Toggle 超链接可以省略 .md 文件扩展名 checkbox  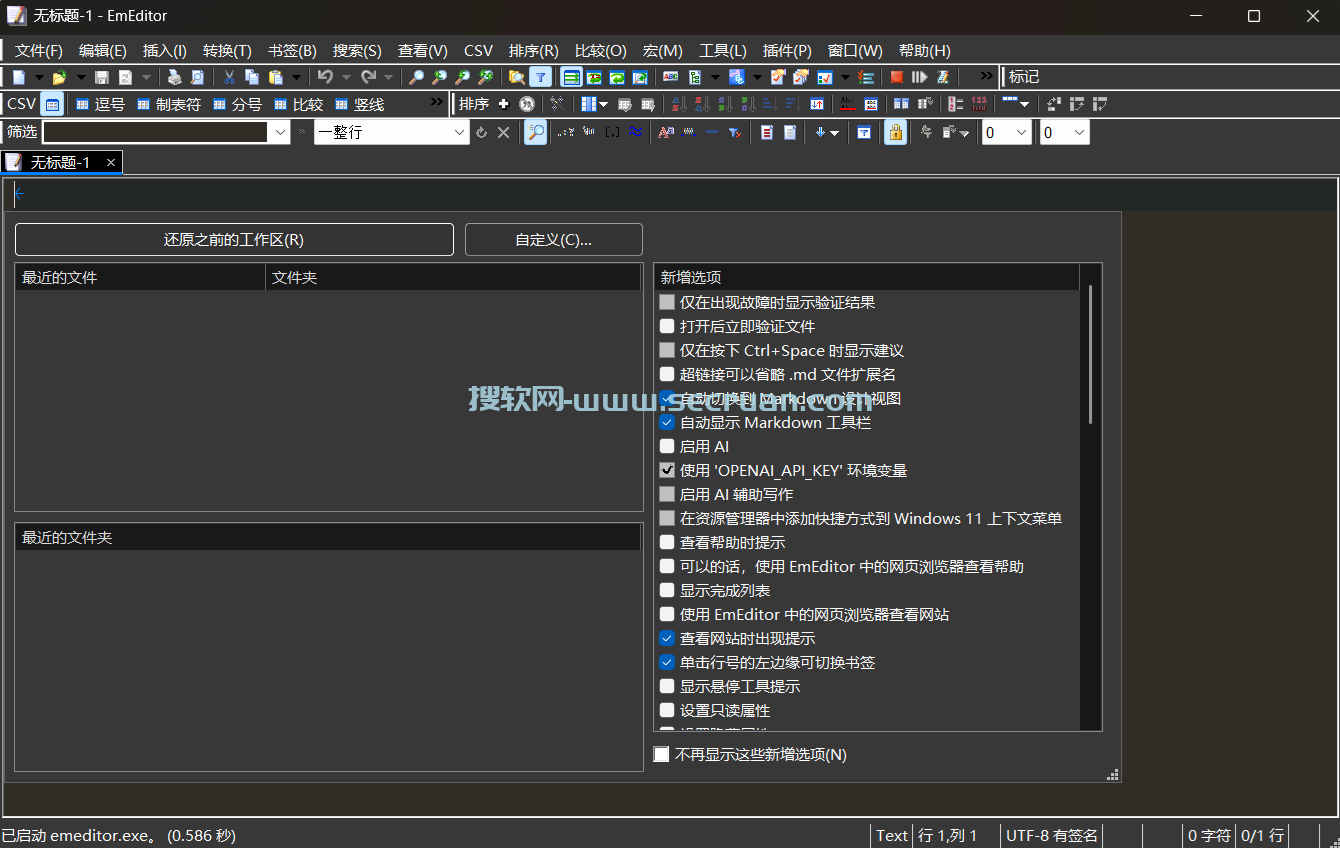pyautogui.click(x=667, y=374)
